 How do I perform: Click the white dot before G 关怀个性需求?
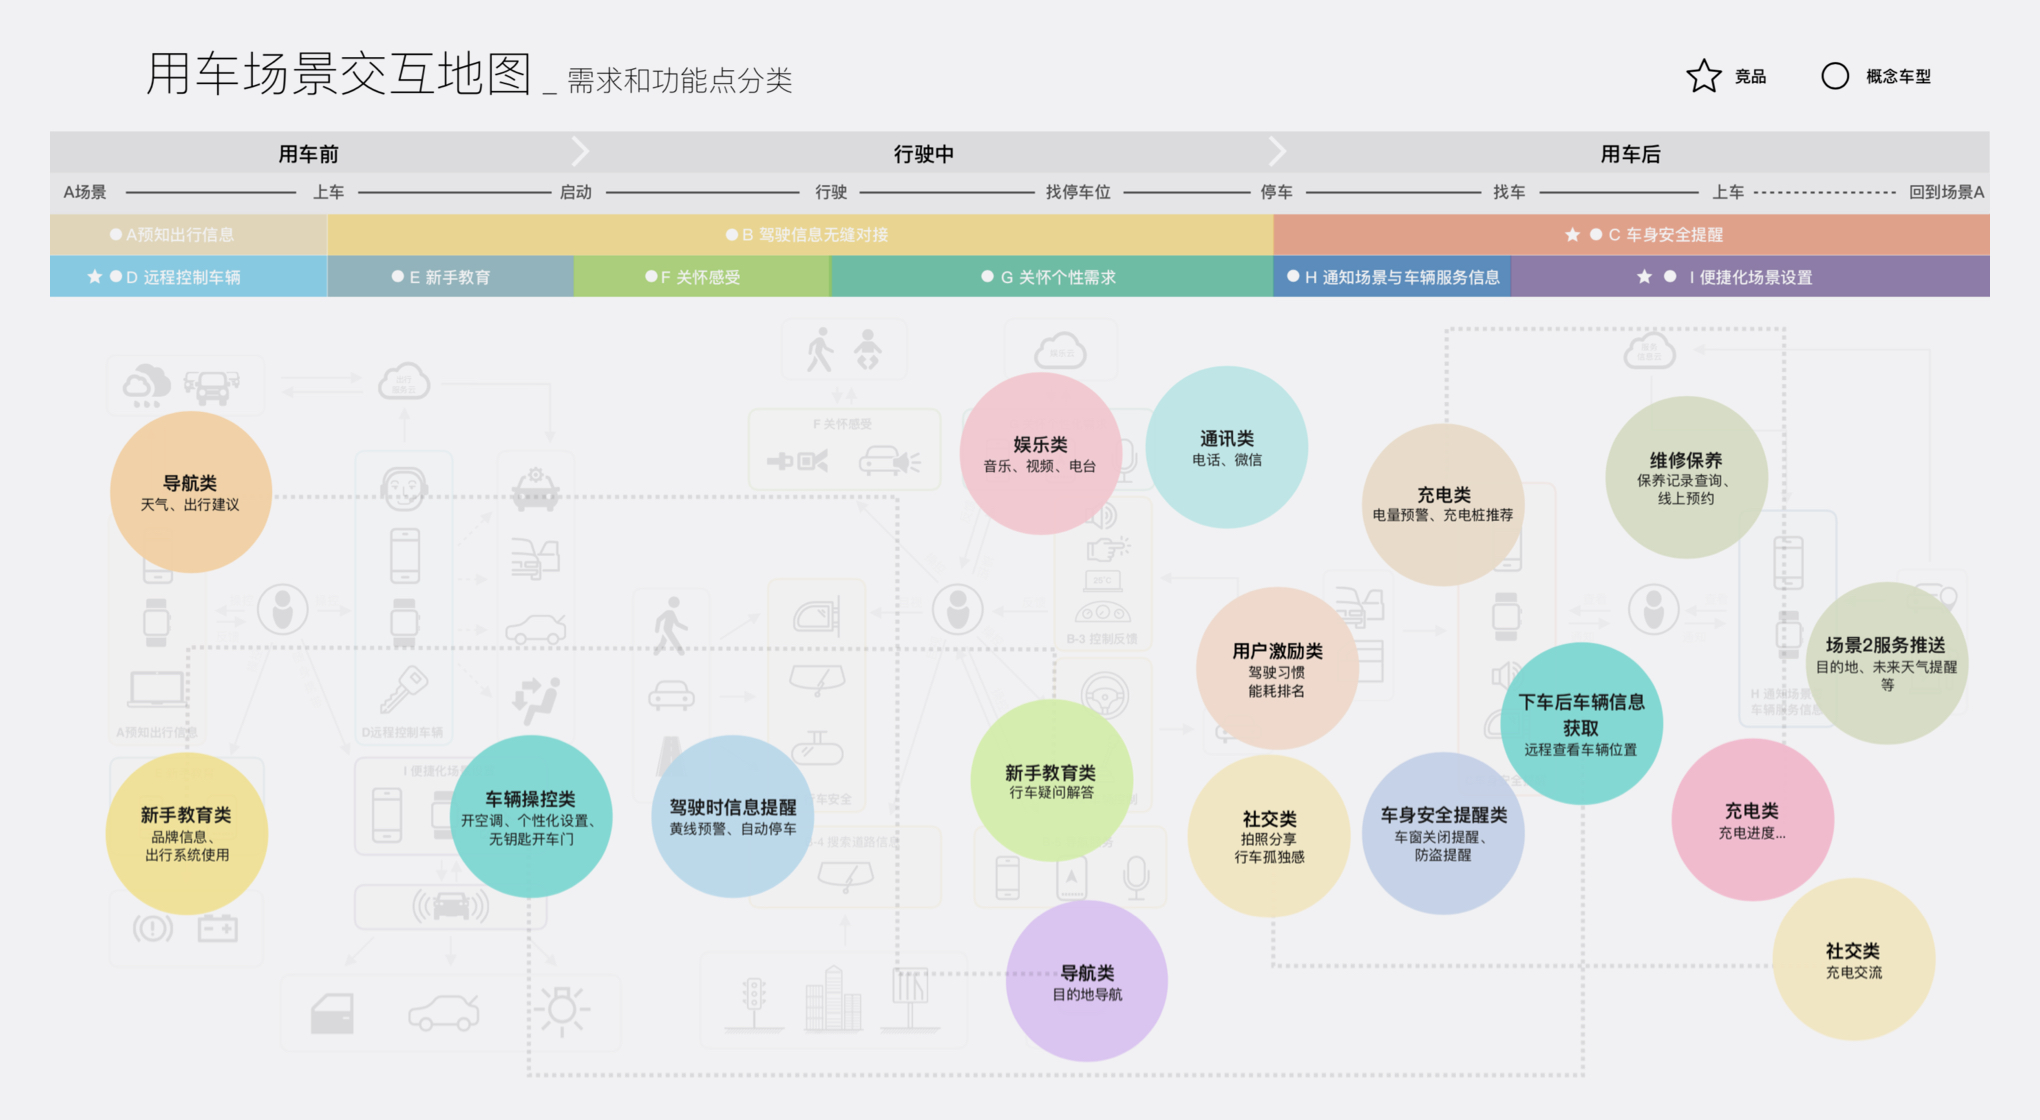[x=987, y=276]
